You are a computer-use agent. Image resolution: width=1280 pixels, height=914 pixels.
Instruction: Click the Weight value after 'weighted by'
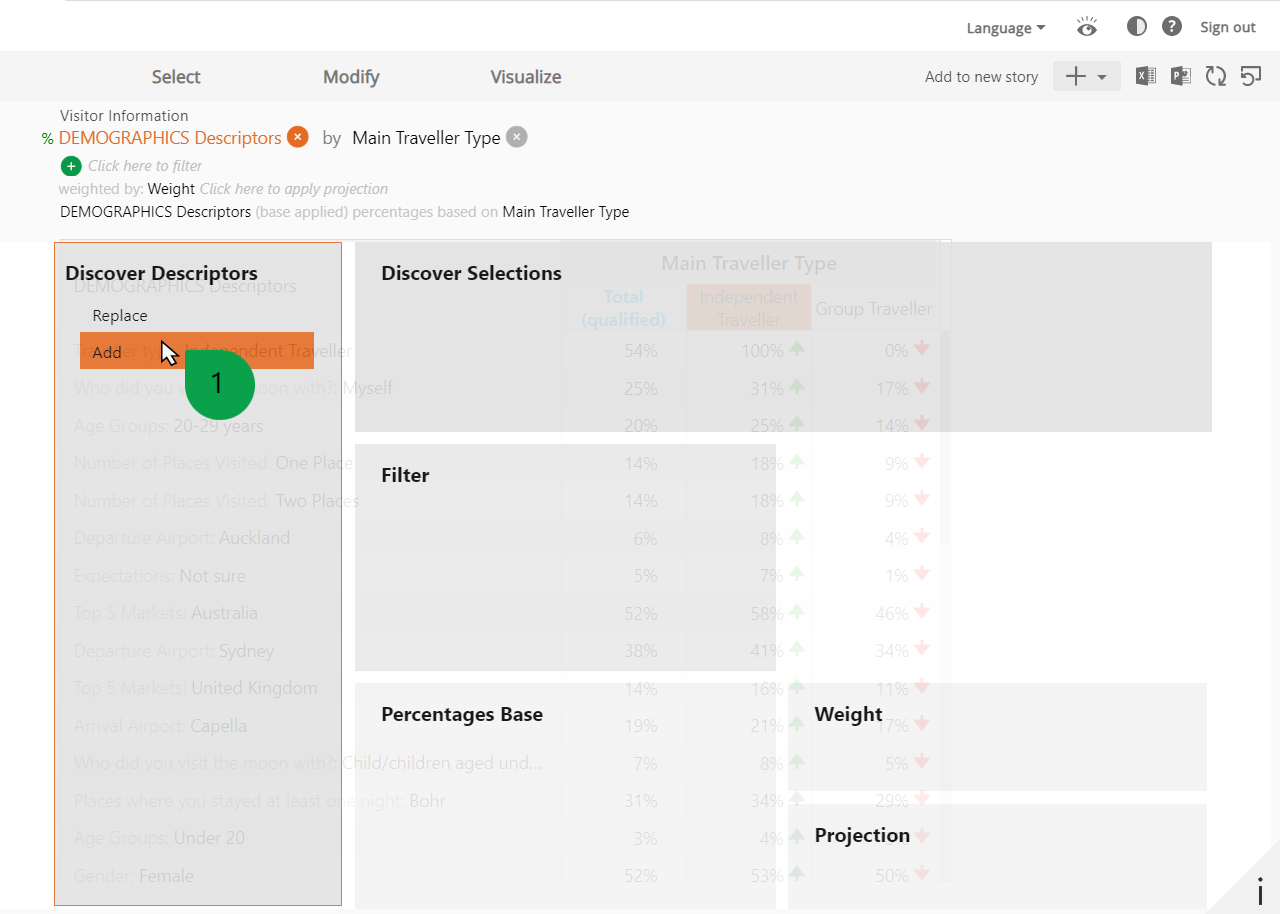[171, 189]
